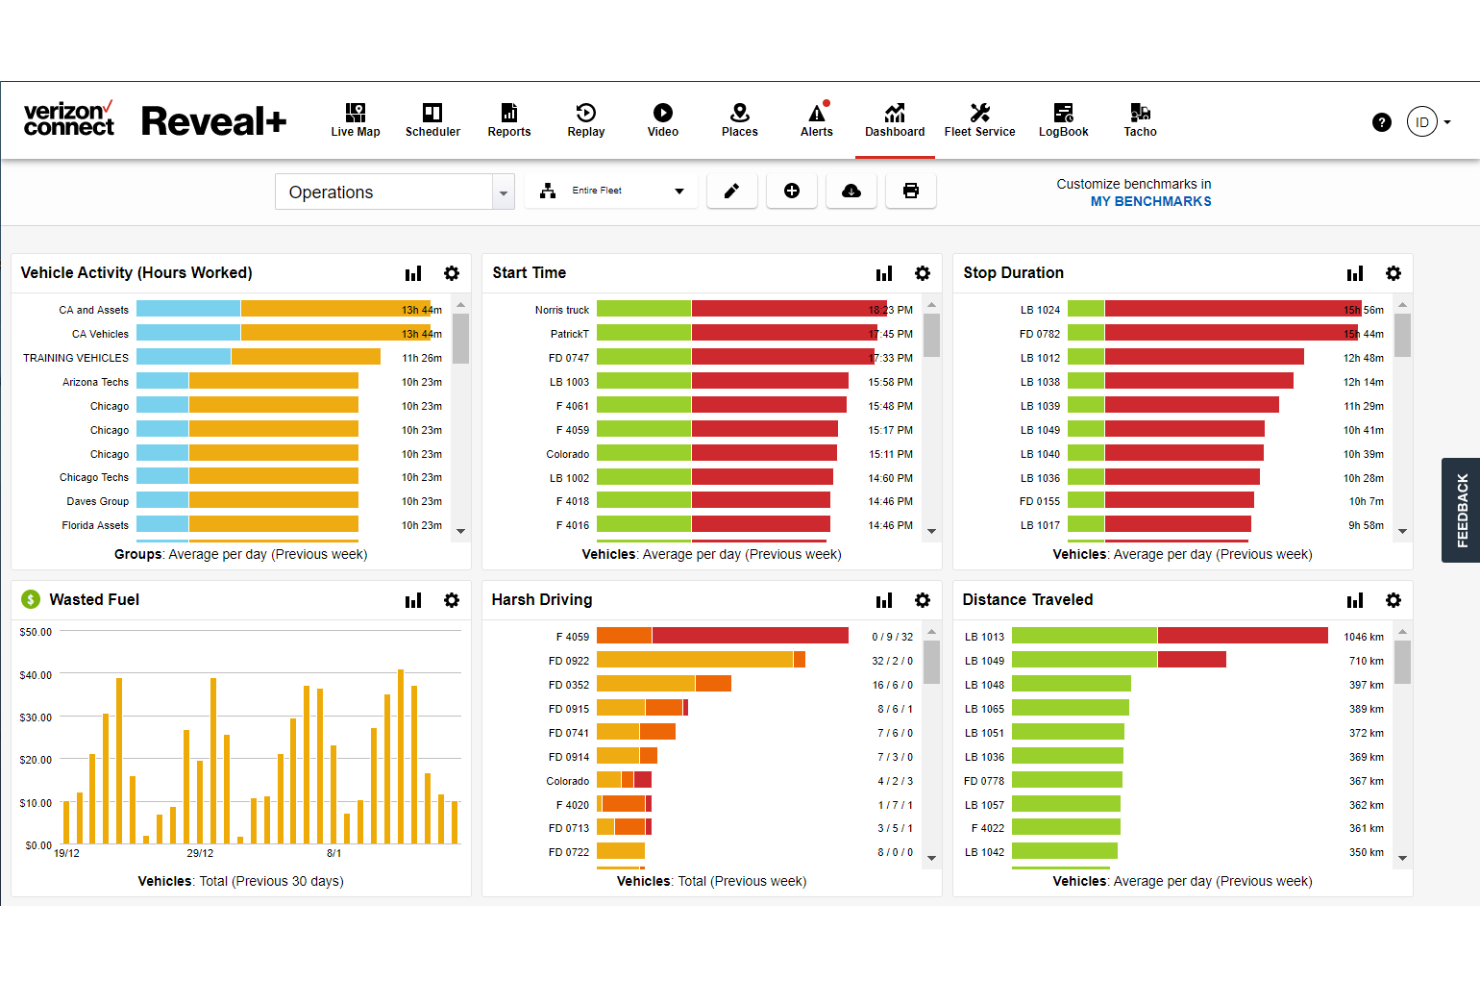Open the ID account menu dropdown
The image size is (1480, 987).
1428,121
